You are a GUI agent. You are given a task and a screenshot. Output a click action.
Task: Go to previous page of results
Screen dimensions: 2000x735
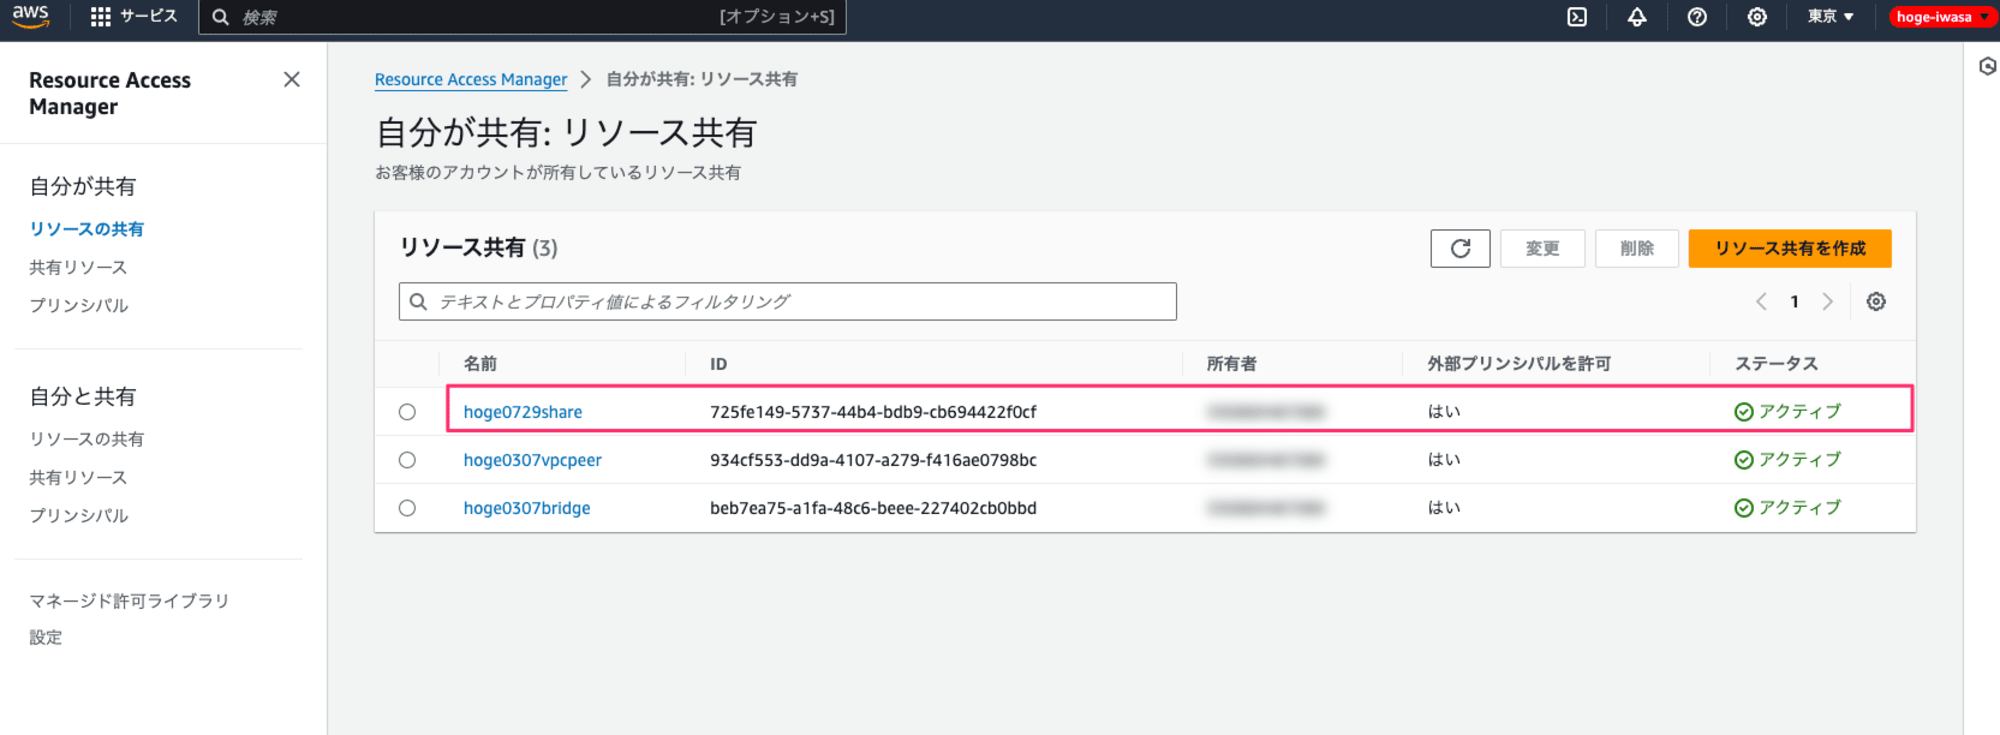tap(1761, 301)
